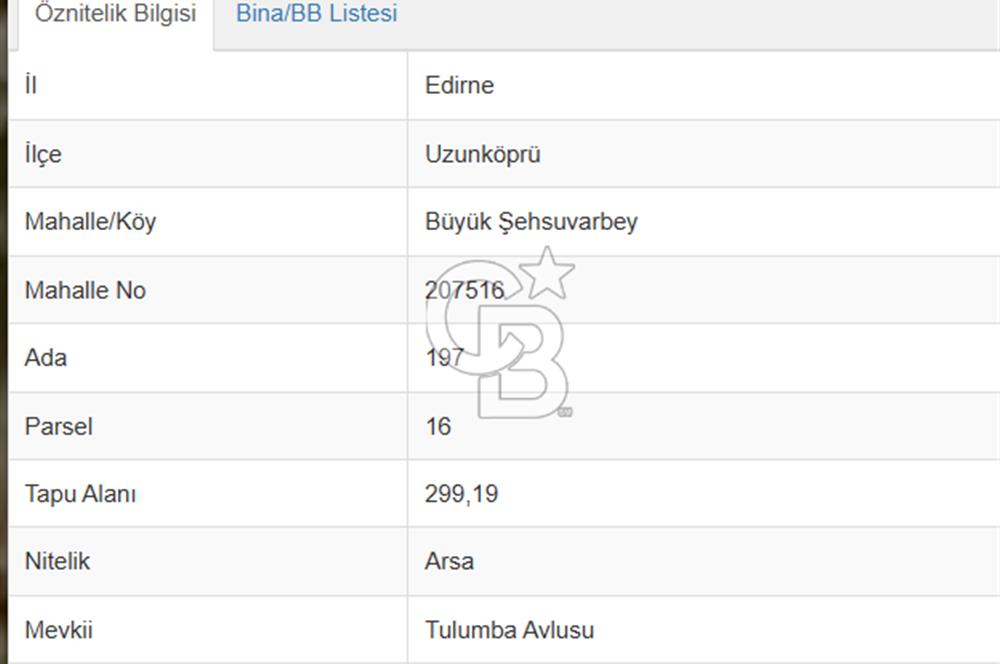Select the Uzunköprü district value
Viewport: 1000px width, 664px height.
click(x=483, y=154)
